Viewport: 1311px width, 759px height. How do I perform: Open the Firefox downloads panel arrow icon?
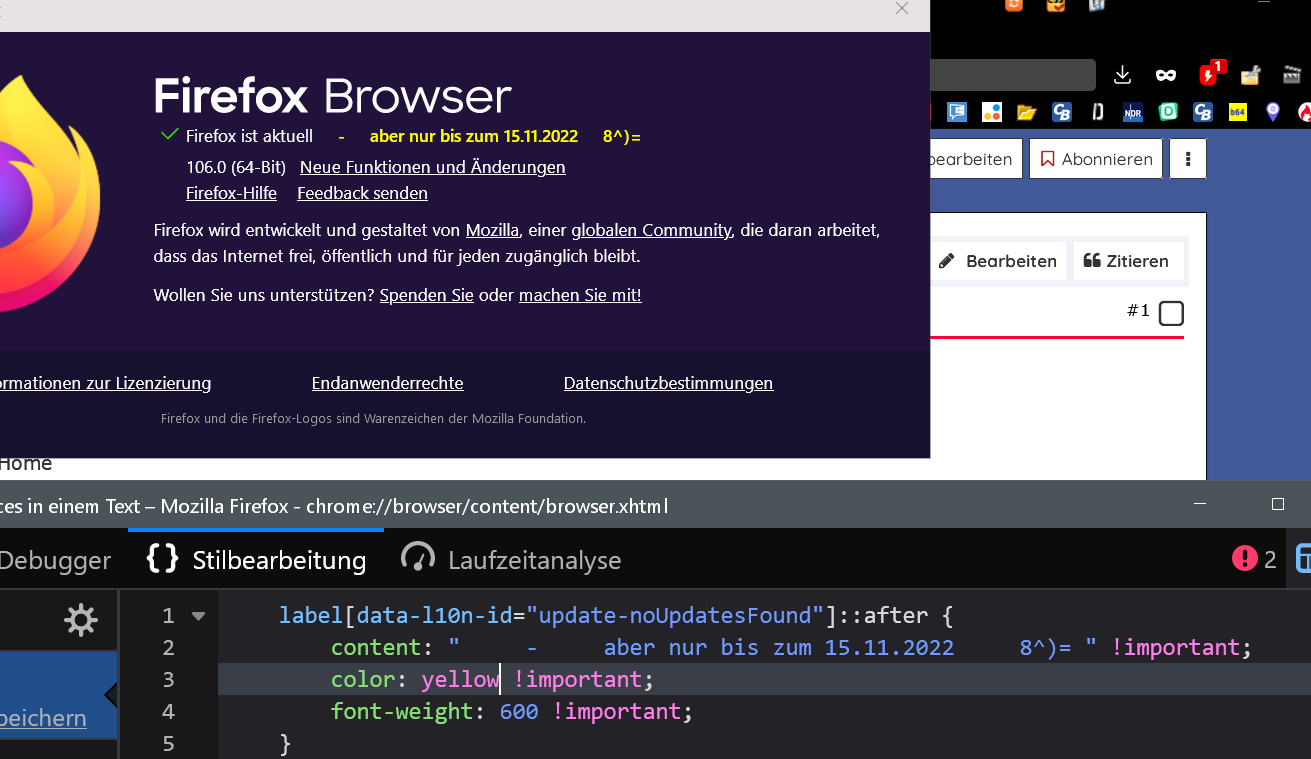[1122, 75]
